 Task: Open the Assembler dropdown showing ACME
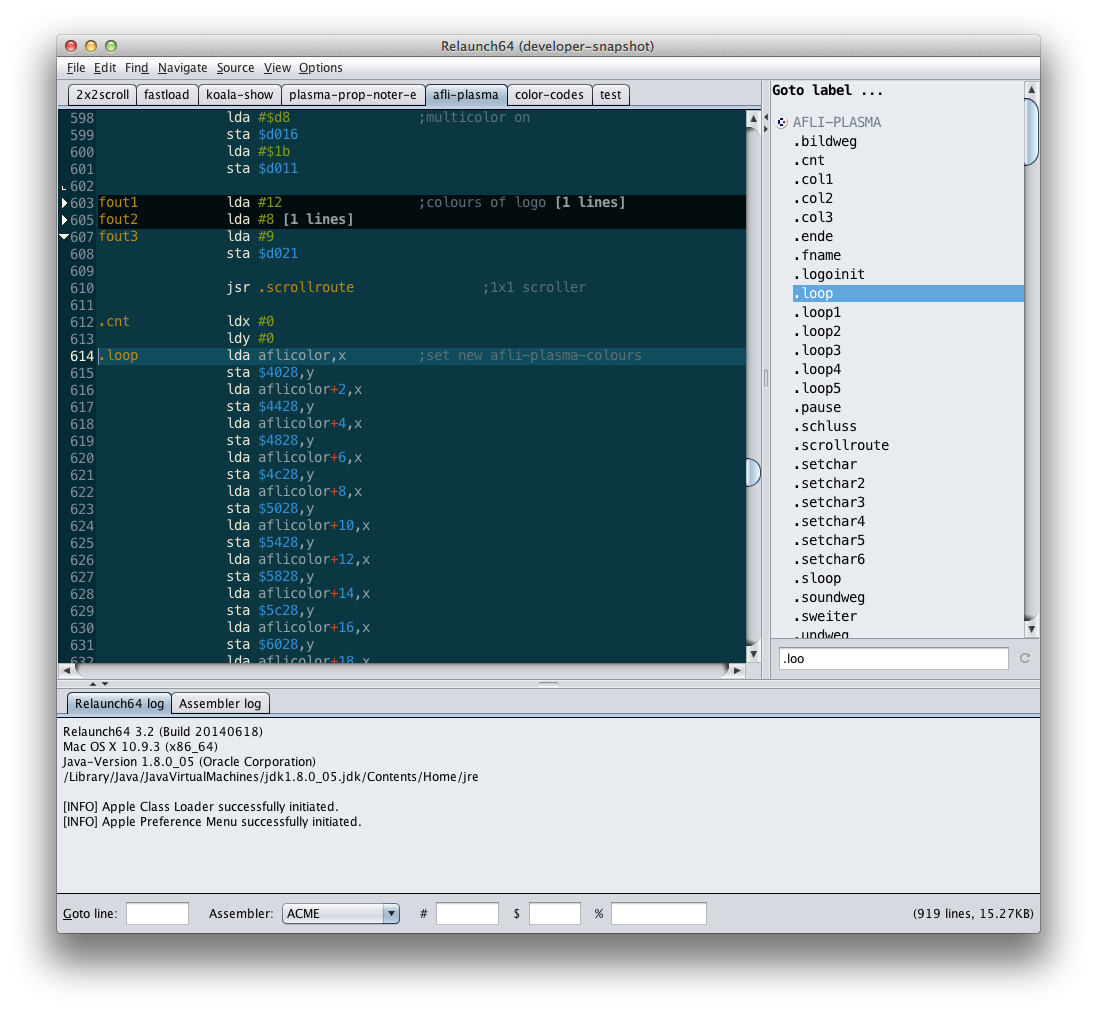pos(341,913)
